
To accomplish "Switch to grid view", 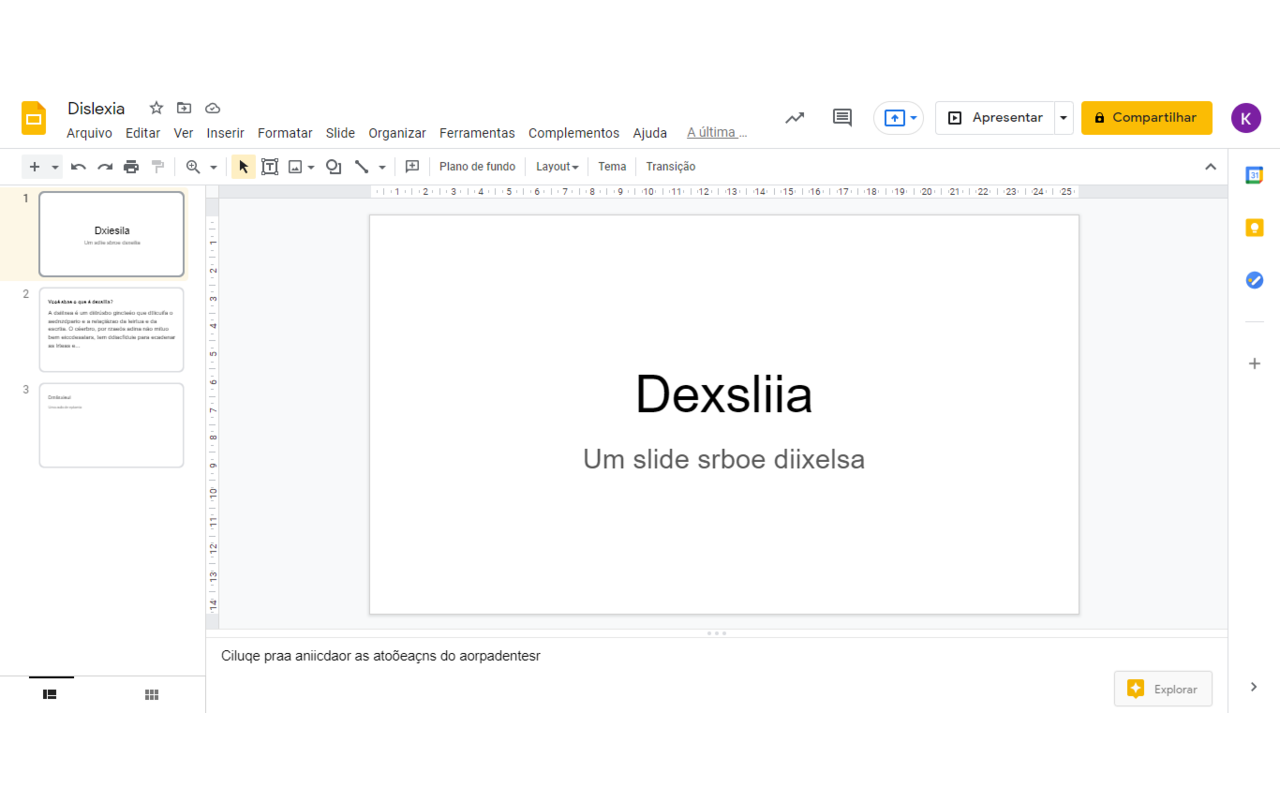I will click(152, 694).
